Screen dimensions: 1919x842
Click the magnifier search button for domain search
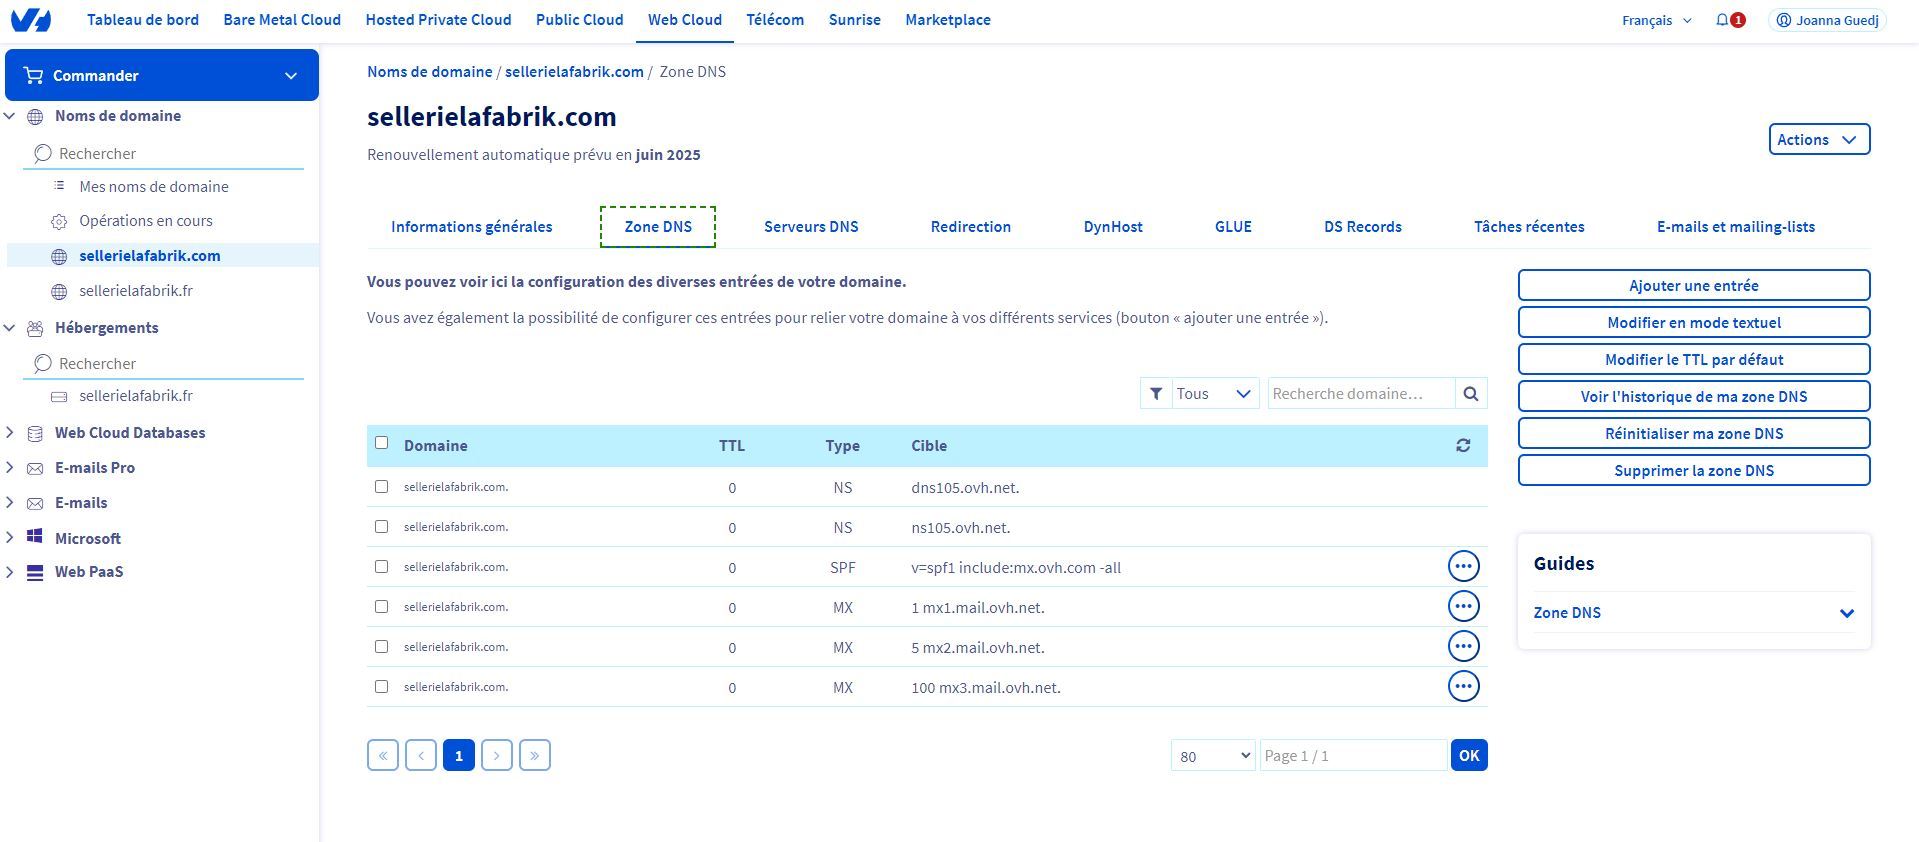pos(1471,394)
